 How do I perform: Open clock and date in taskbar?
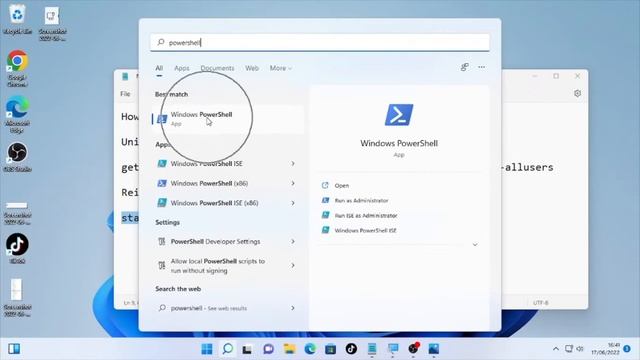click(x=605, y=349)
